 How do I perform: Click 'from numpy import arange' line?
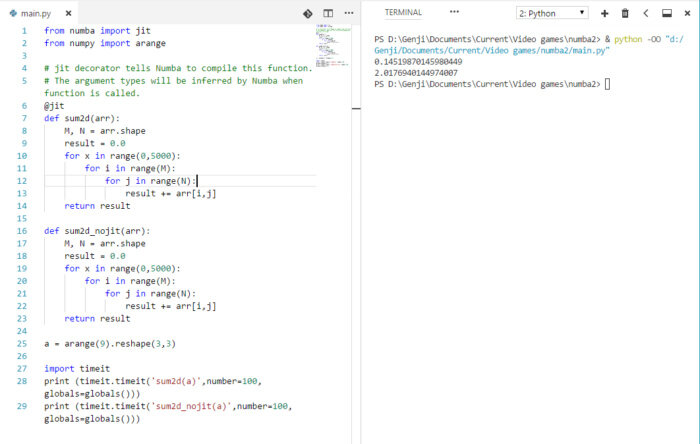click(x=105, y=43)
